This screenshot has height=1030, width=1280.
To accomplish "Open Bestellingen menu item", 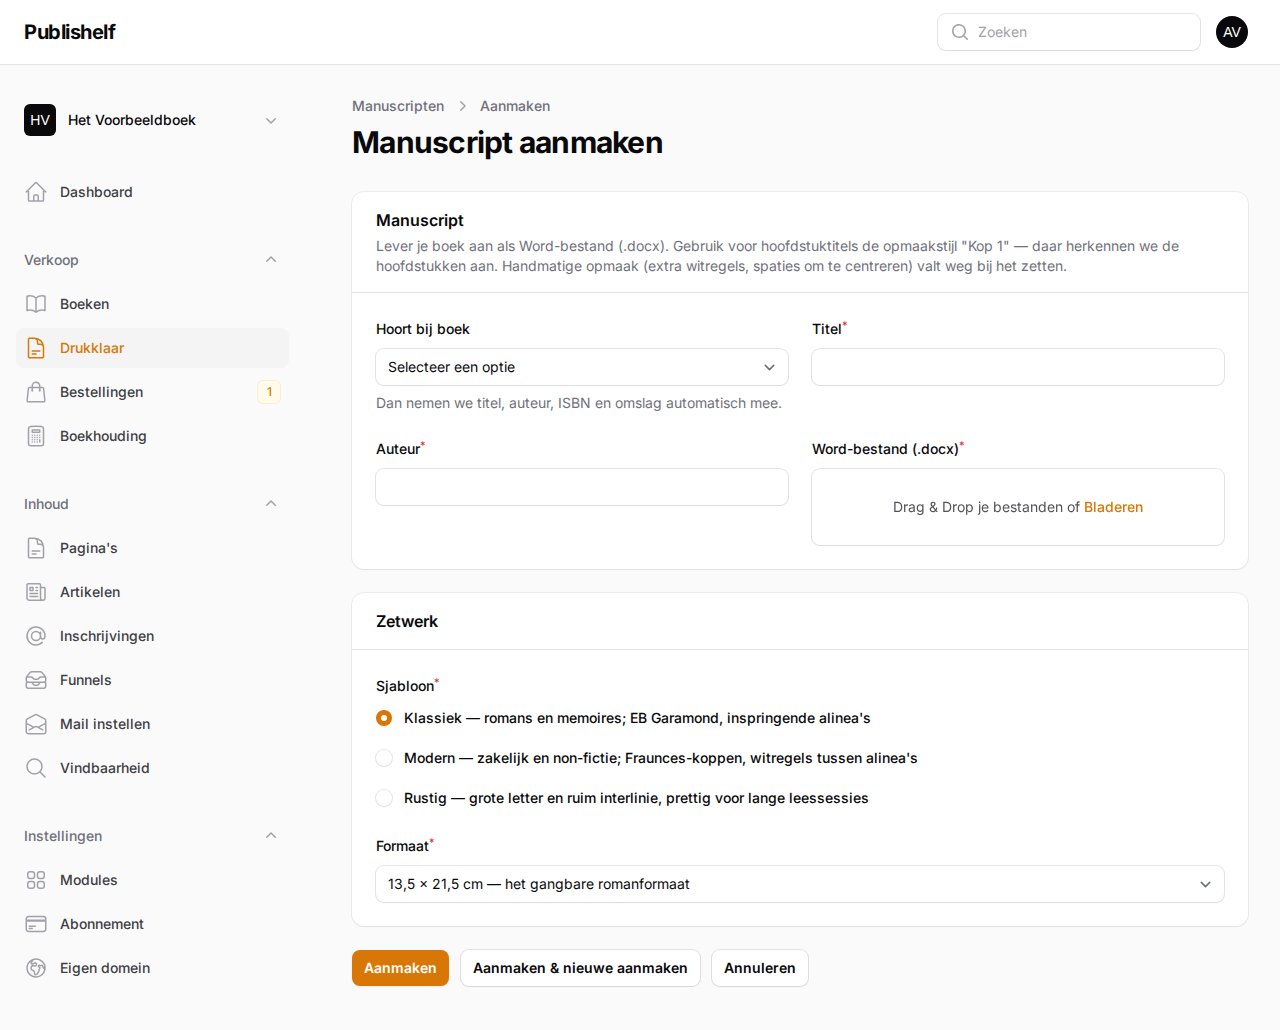I will [x=152, y=392].
